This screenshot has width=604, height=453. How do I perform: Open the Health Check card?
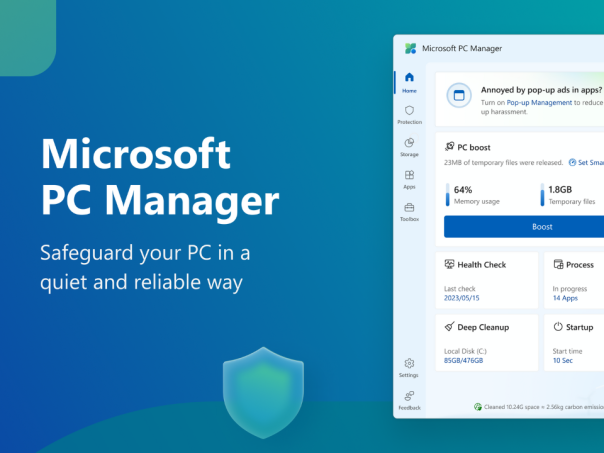487,279
